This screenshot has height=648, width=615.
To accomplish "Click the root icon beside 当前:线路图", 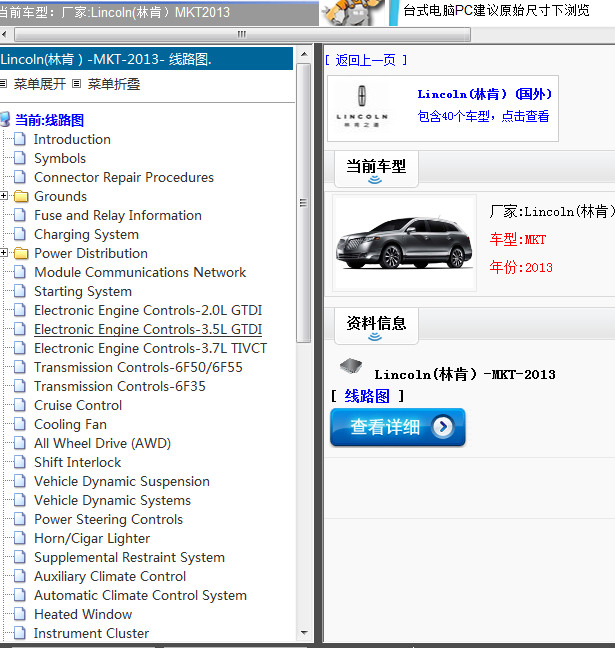I will [6, 120].
